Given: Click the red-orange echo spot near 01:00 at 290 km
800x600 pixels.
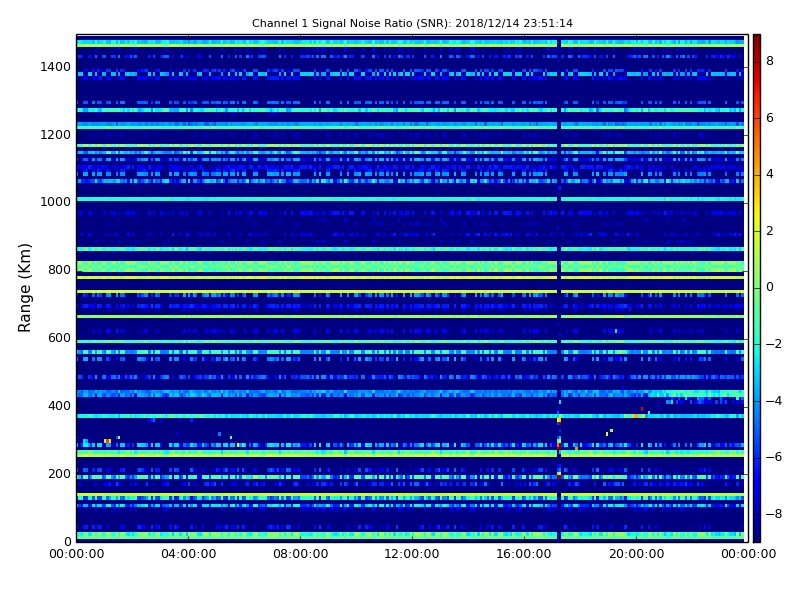Looking at the screenshot, I should (107, 441).
